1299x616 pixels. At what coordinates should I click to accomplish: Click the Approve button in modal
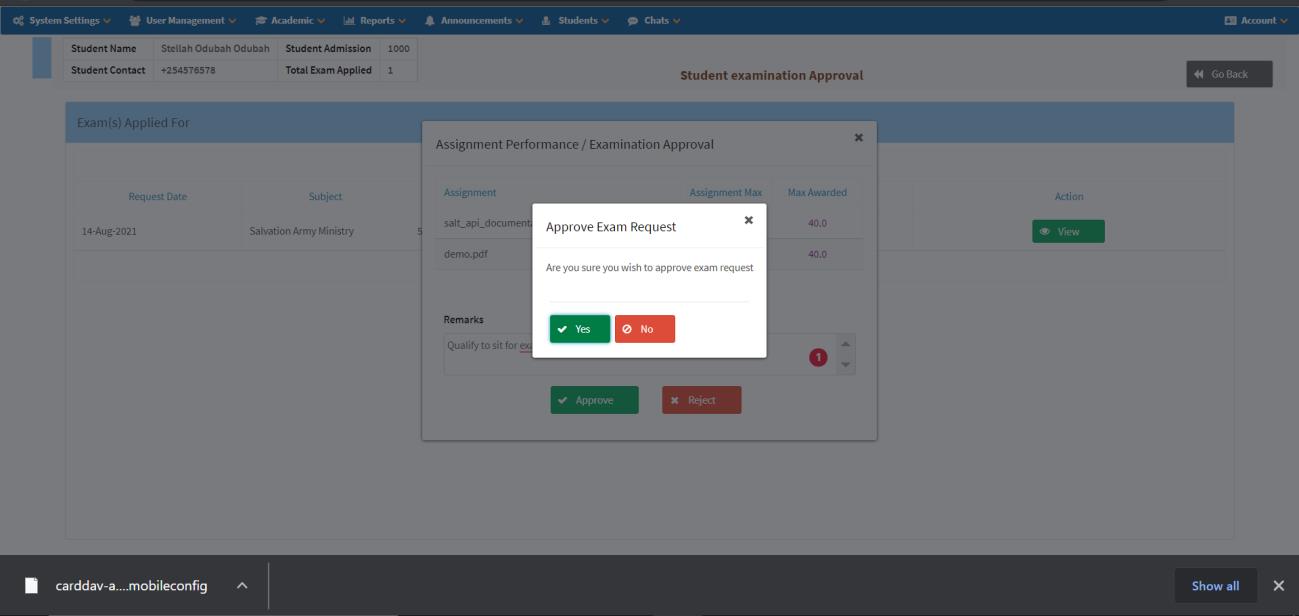(594, 400)
